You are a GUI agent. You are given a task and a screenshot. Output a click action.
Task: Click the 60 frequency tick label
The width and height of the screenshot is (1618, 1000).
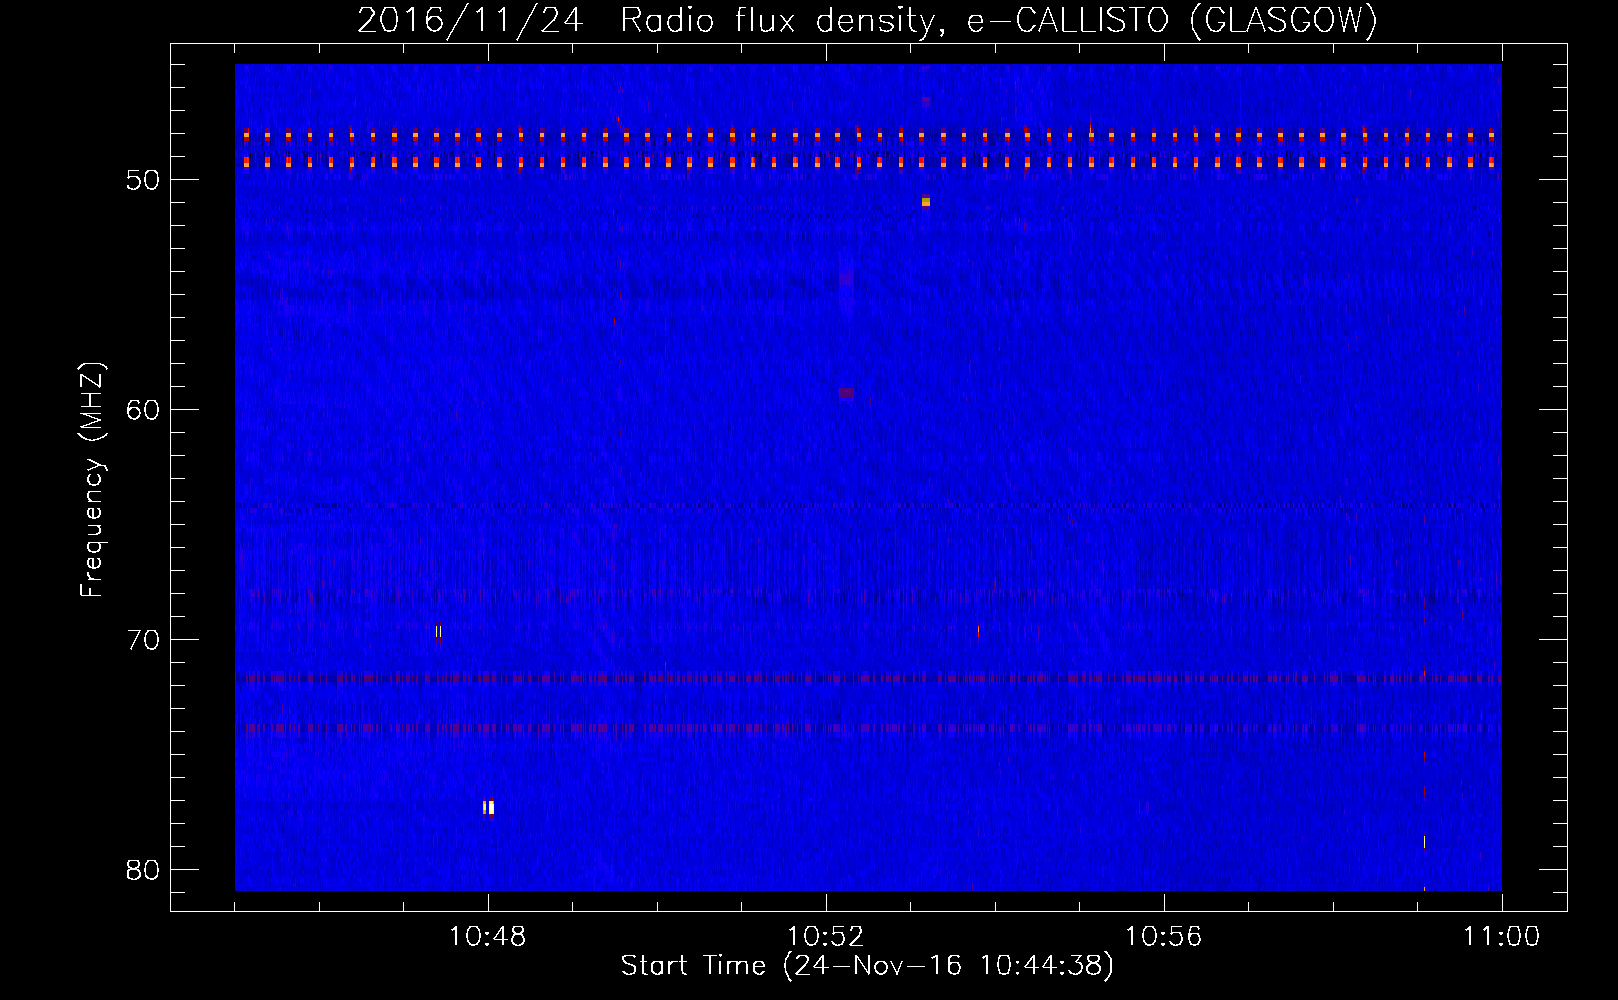coord(143,410)
